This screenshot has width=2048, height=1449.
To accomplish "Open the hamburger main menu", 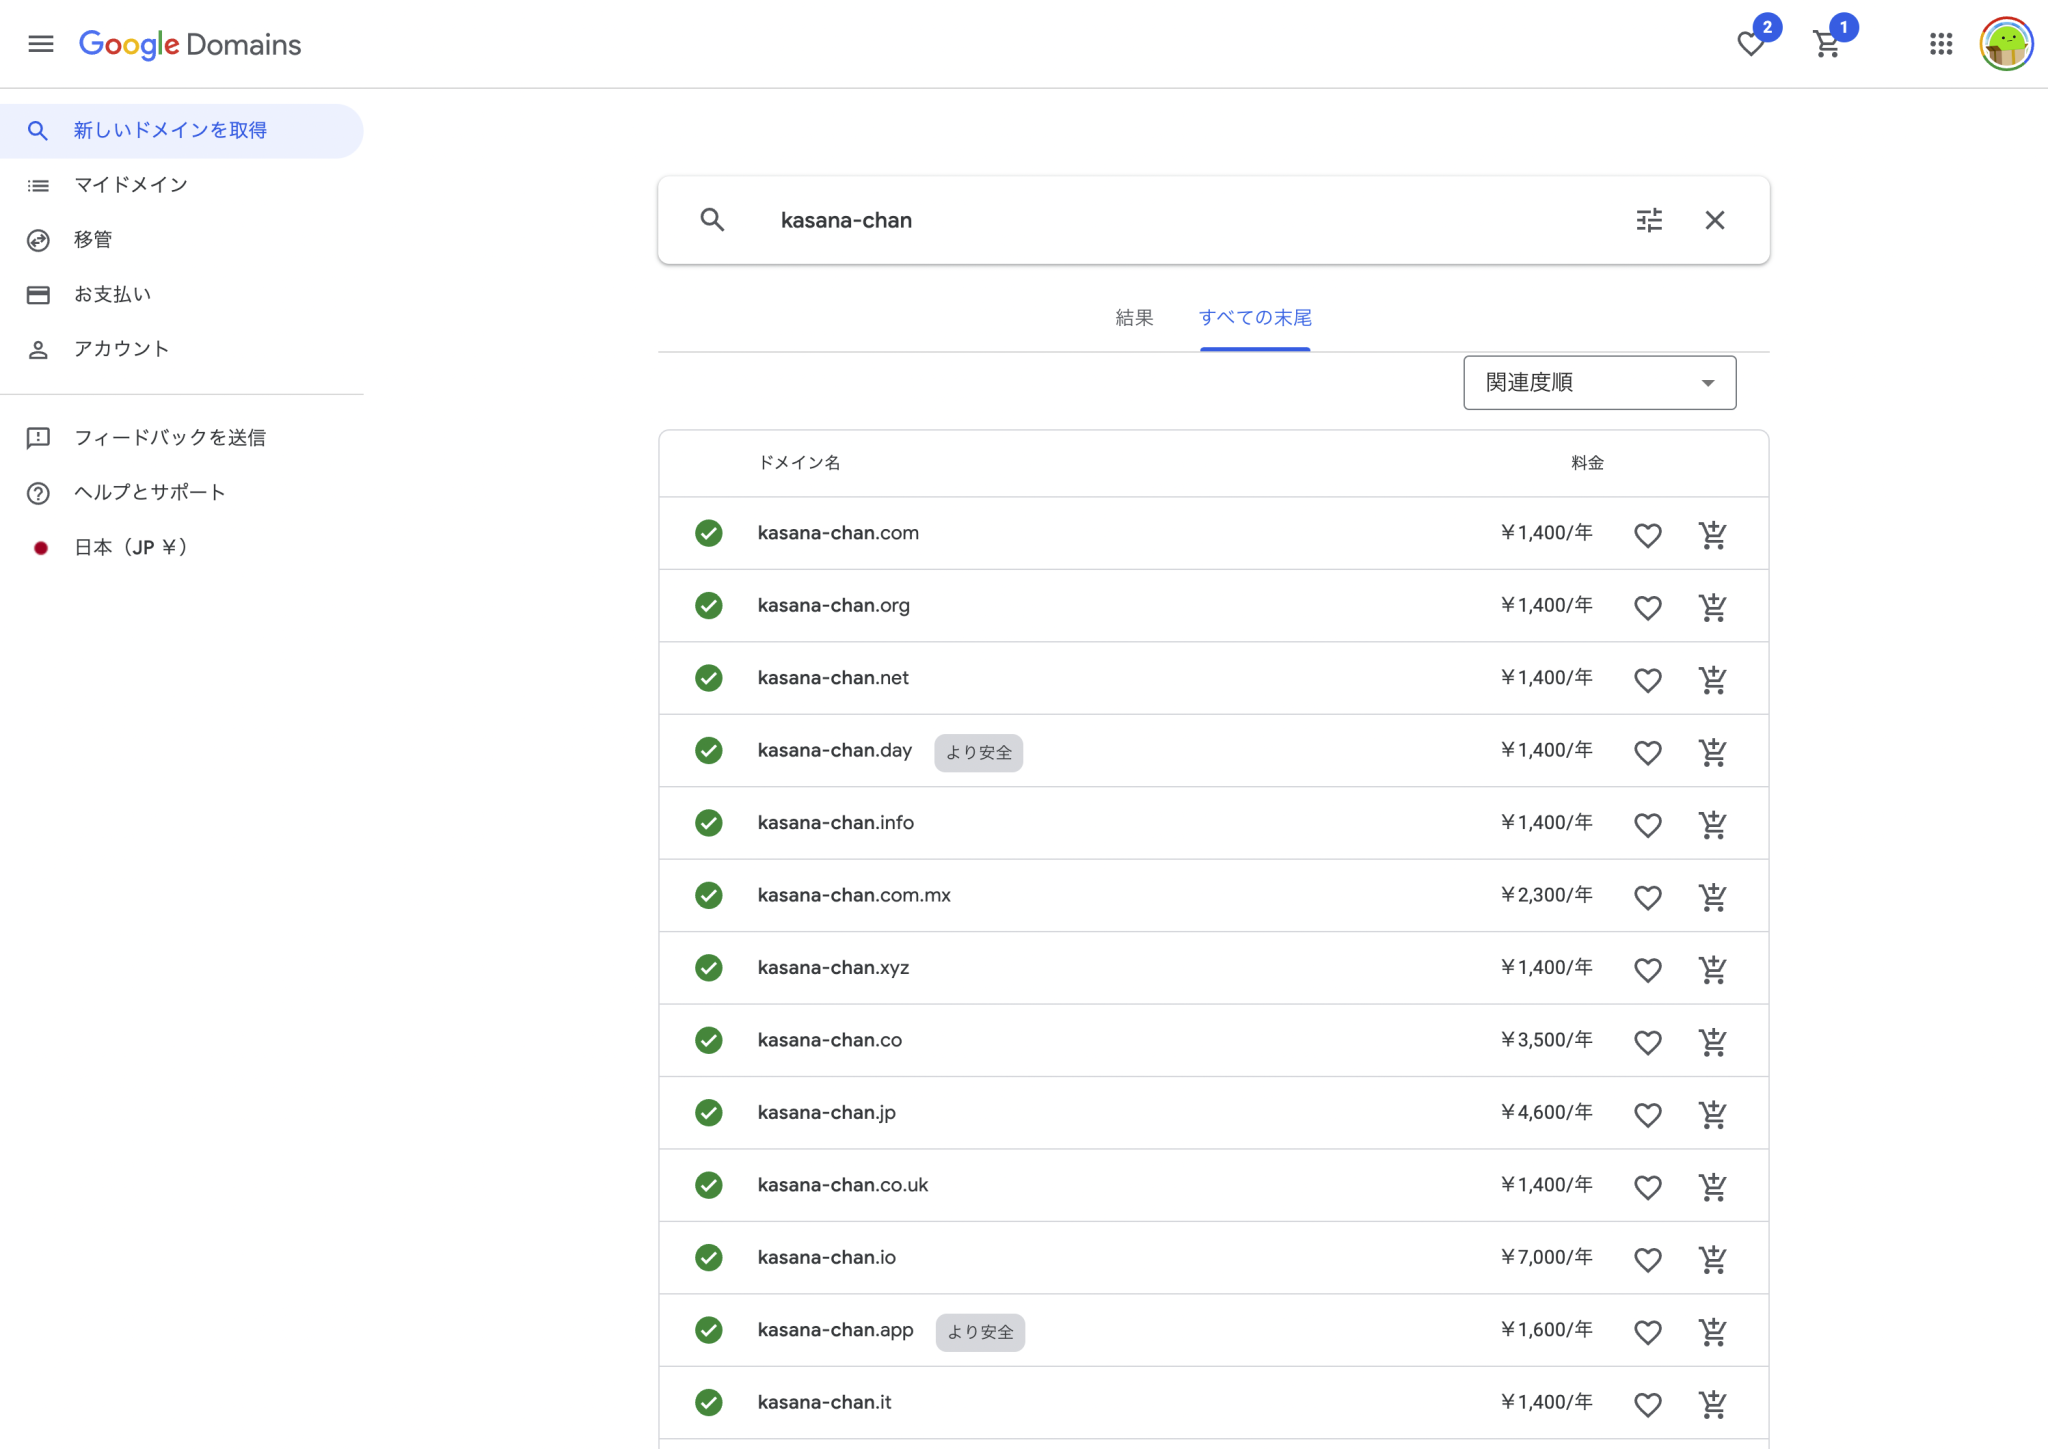I will point(41,44).
